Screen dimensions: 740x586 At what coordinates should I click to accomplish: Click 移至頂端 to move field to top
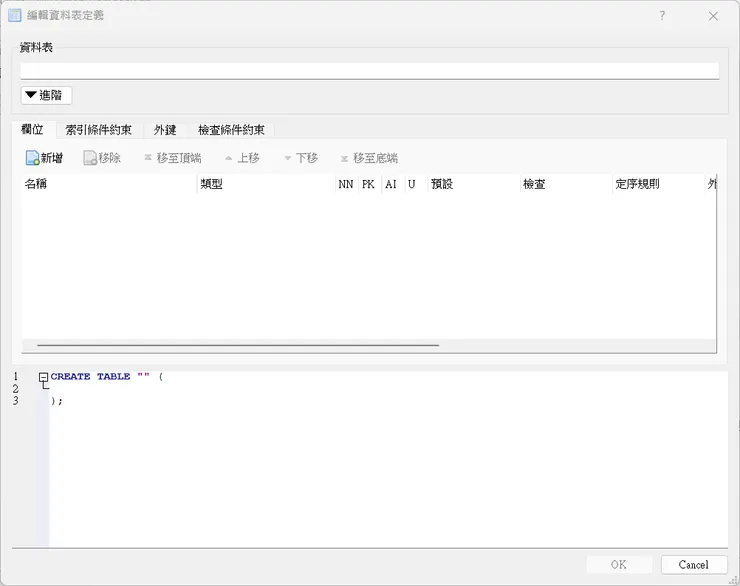173,158
